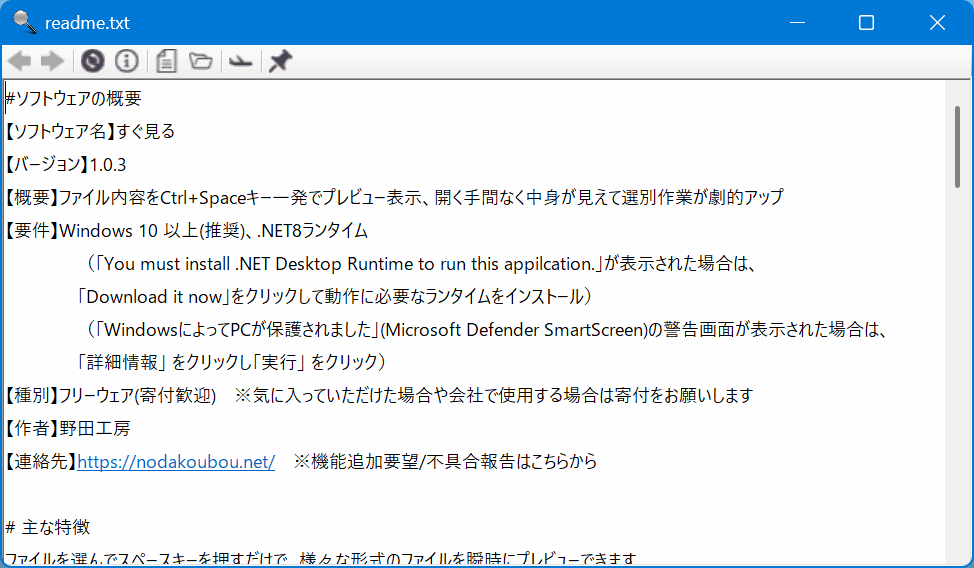
Task: Toggle the pushpin icon
Action: [x=280, y=61]
